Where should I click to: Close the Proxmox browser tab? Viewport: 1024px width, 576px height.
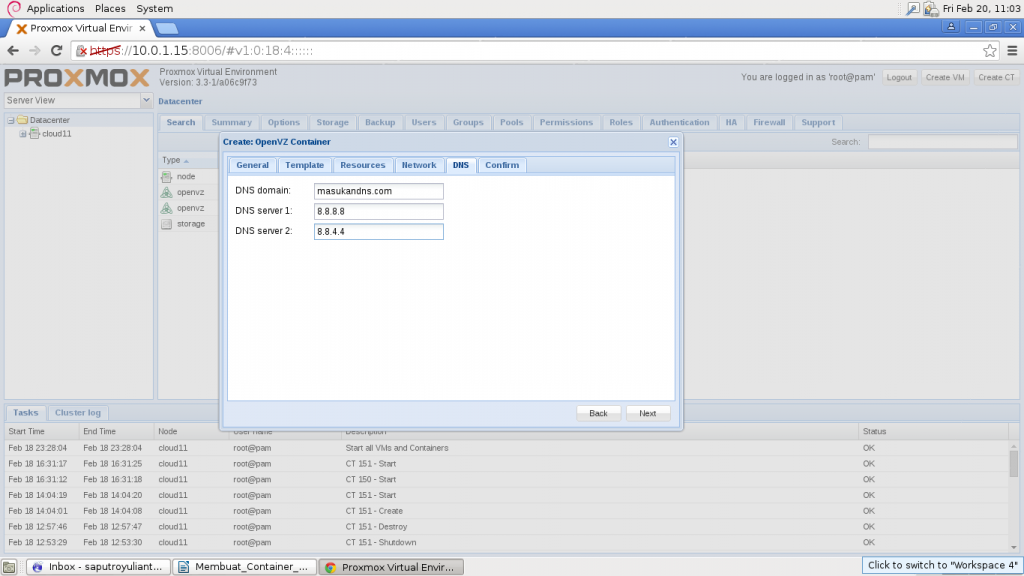coord(142,28)
